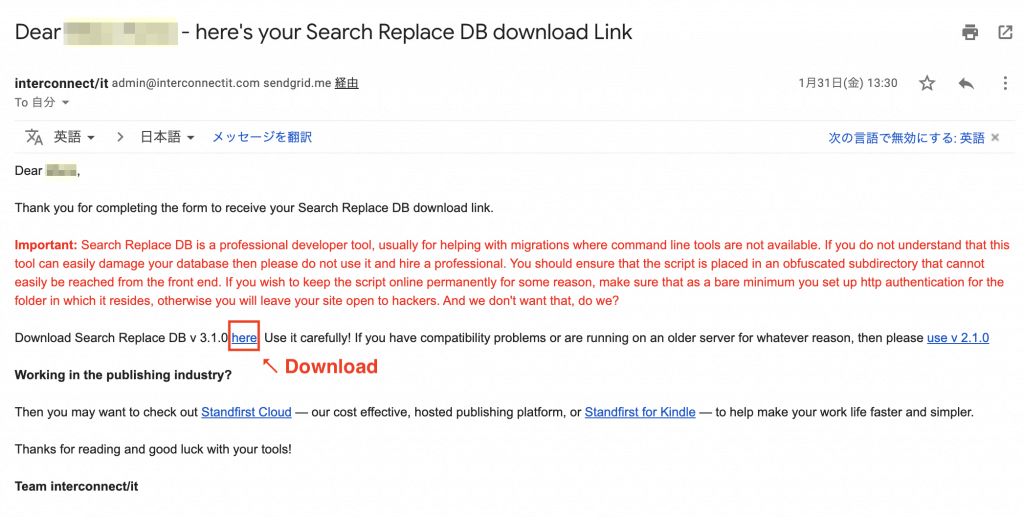Star the interconnect/it message
Viewport: 1024px width, 518px height.
(x=927, y=83)
